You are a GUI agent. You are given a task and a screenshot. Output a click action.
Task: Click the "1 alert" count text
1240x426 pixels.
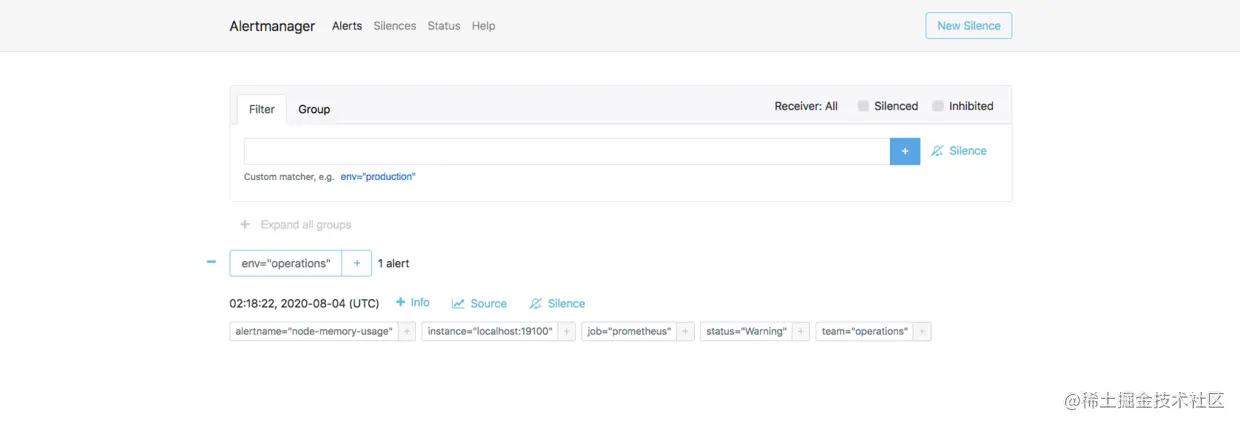[393, 263]
